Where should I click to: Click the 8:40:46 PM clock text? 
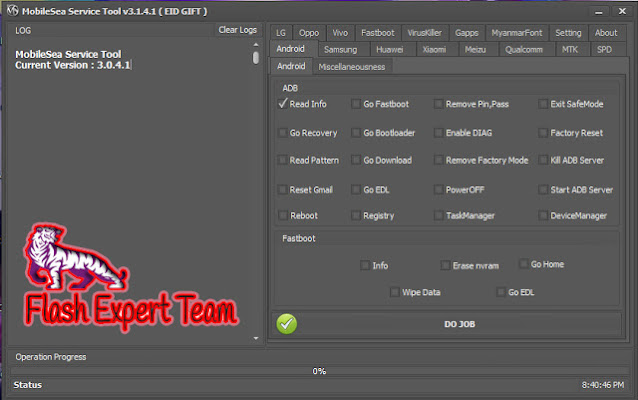(603, 385)
